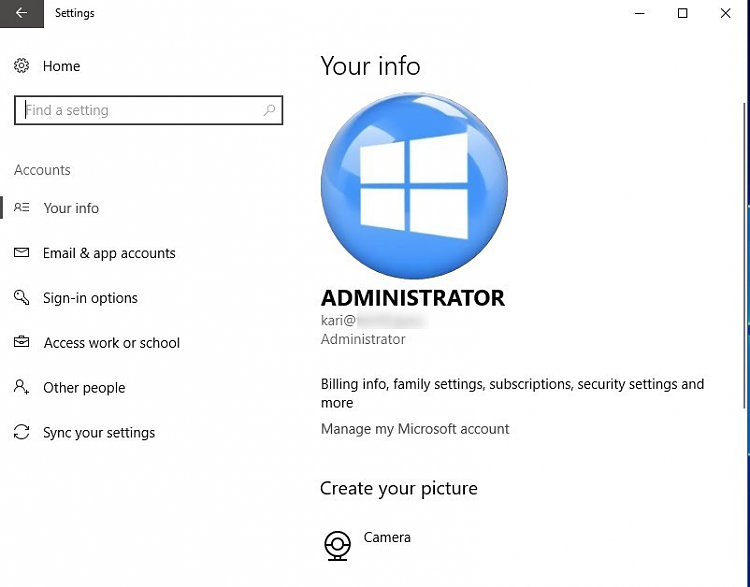Click the ADMINISTRATOR account name
This screenshot has height=587, width=750.
click(x=412, y=298)
